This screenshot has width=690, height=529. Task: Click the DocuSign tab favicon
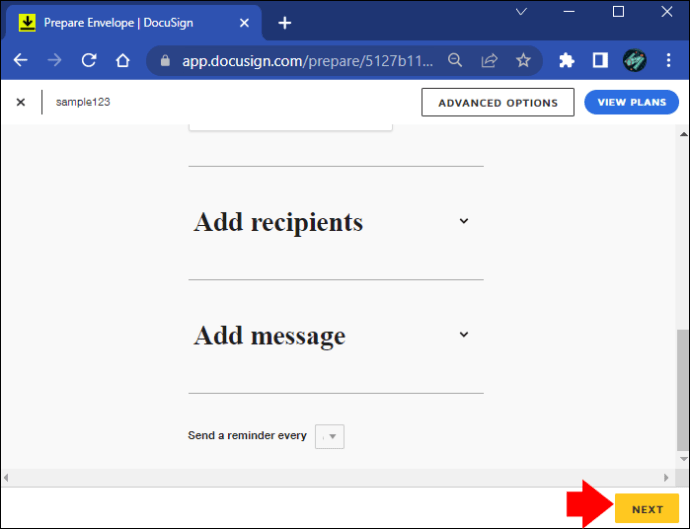27,23
